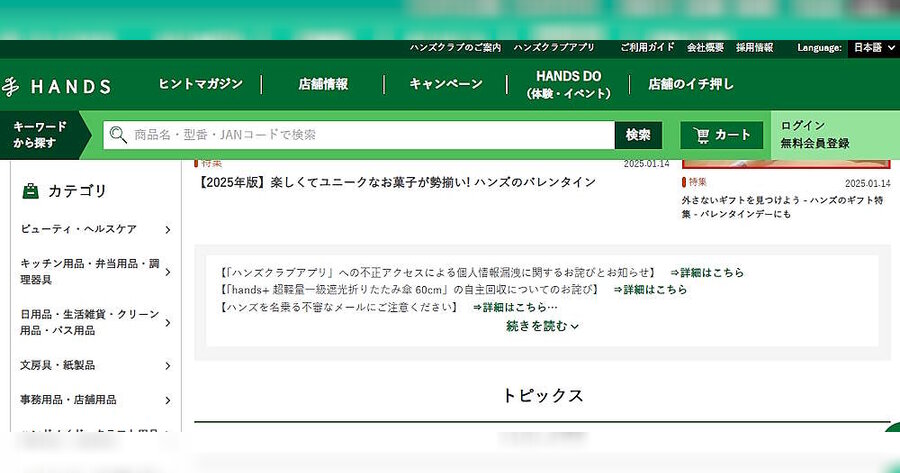Open ご利用ガイド link
This screenshot has height=473, width=900.
[647, 48]
